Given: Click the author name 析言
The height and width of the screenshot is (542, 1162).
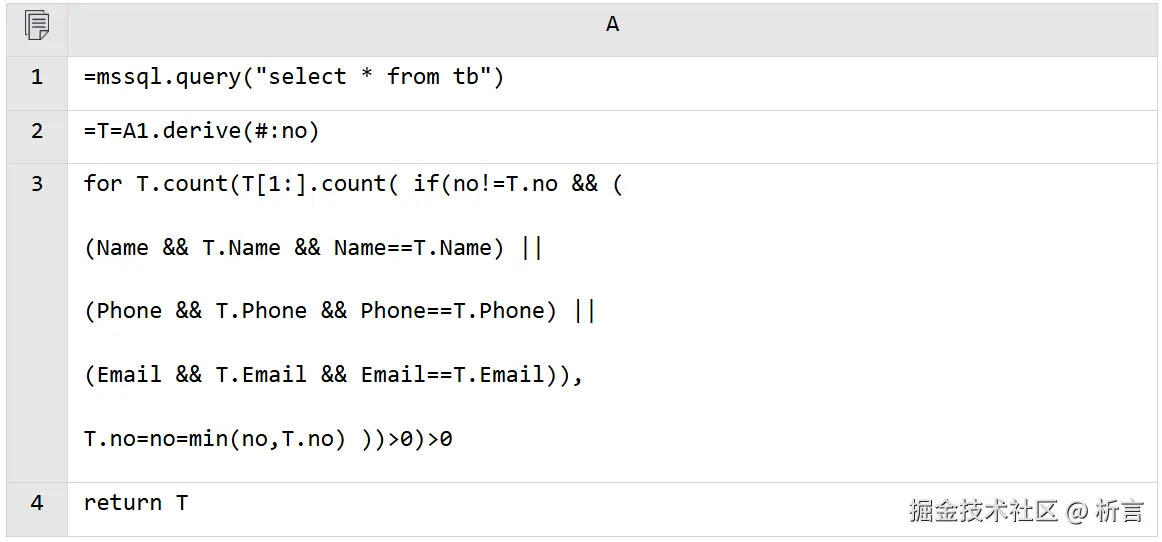Looking at the screenshot, I should (x=1120, y=511).
